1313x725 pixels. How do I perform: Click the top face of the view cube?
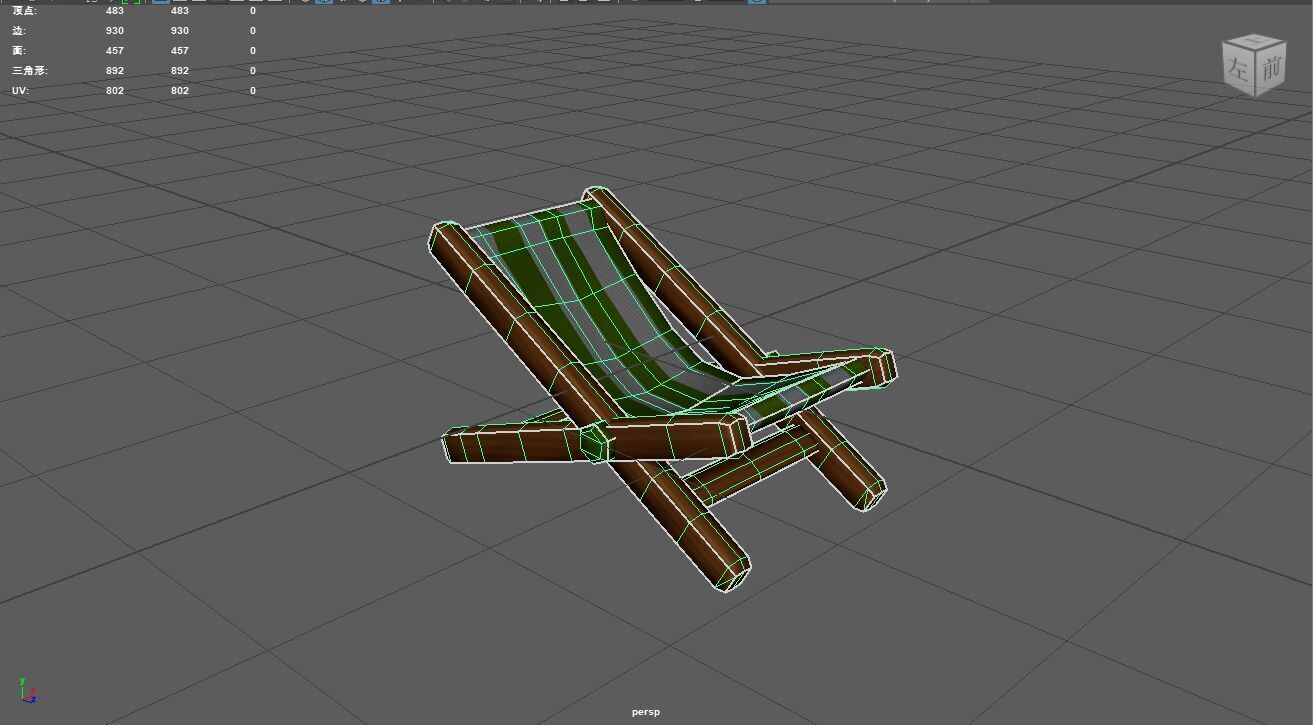pos(1254,42)
